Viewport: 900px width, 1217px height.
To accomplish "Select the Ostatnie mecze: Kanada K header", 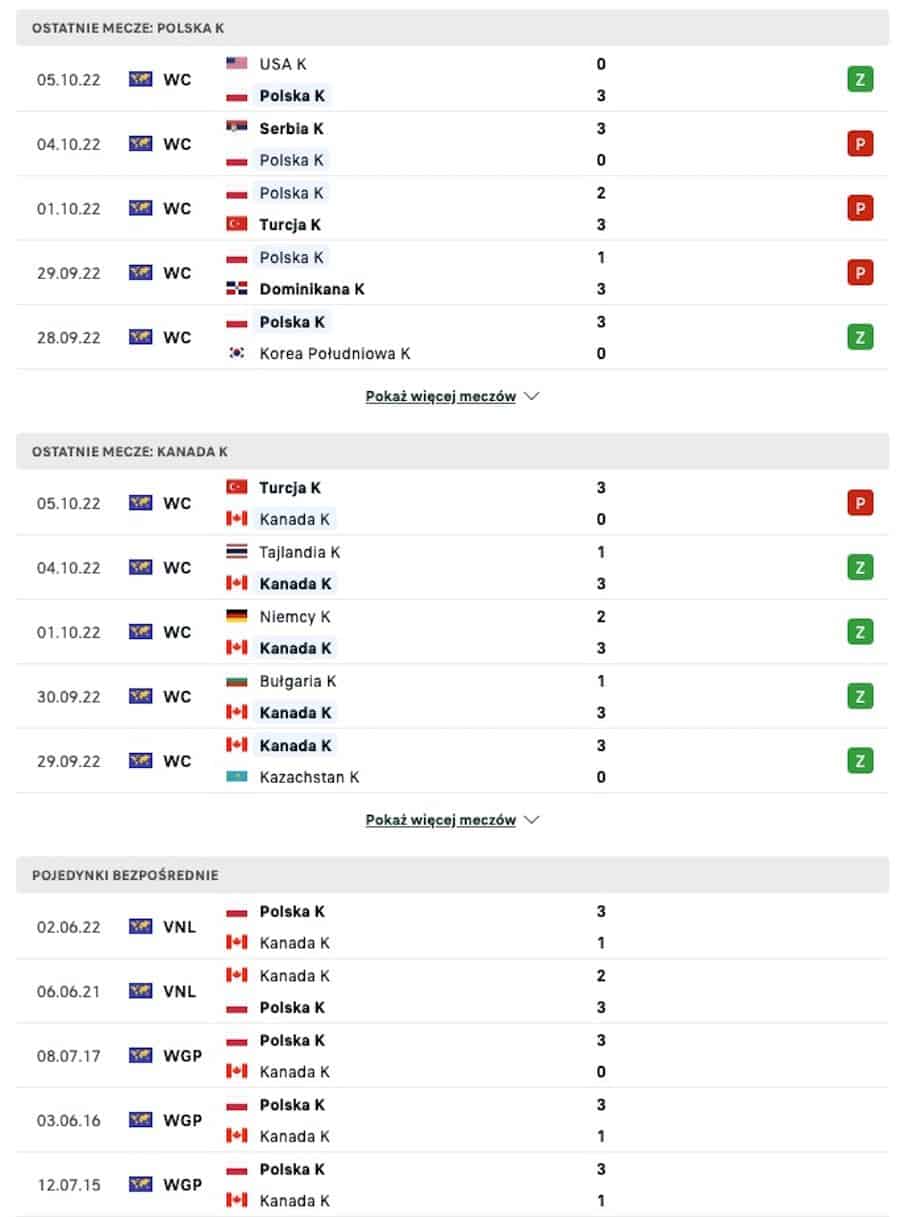I will pos(452,451).
